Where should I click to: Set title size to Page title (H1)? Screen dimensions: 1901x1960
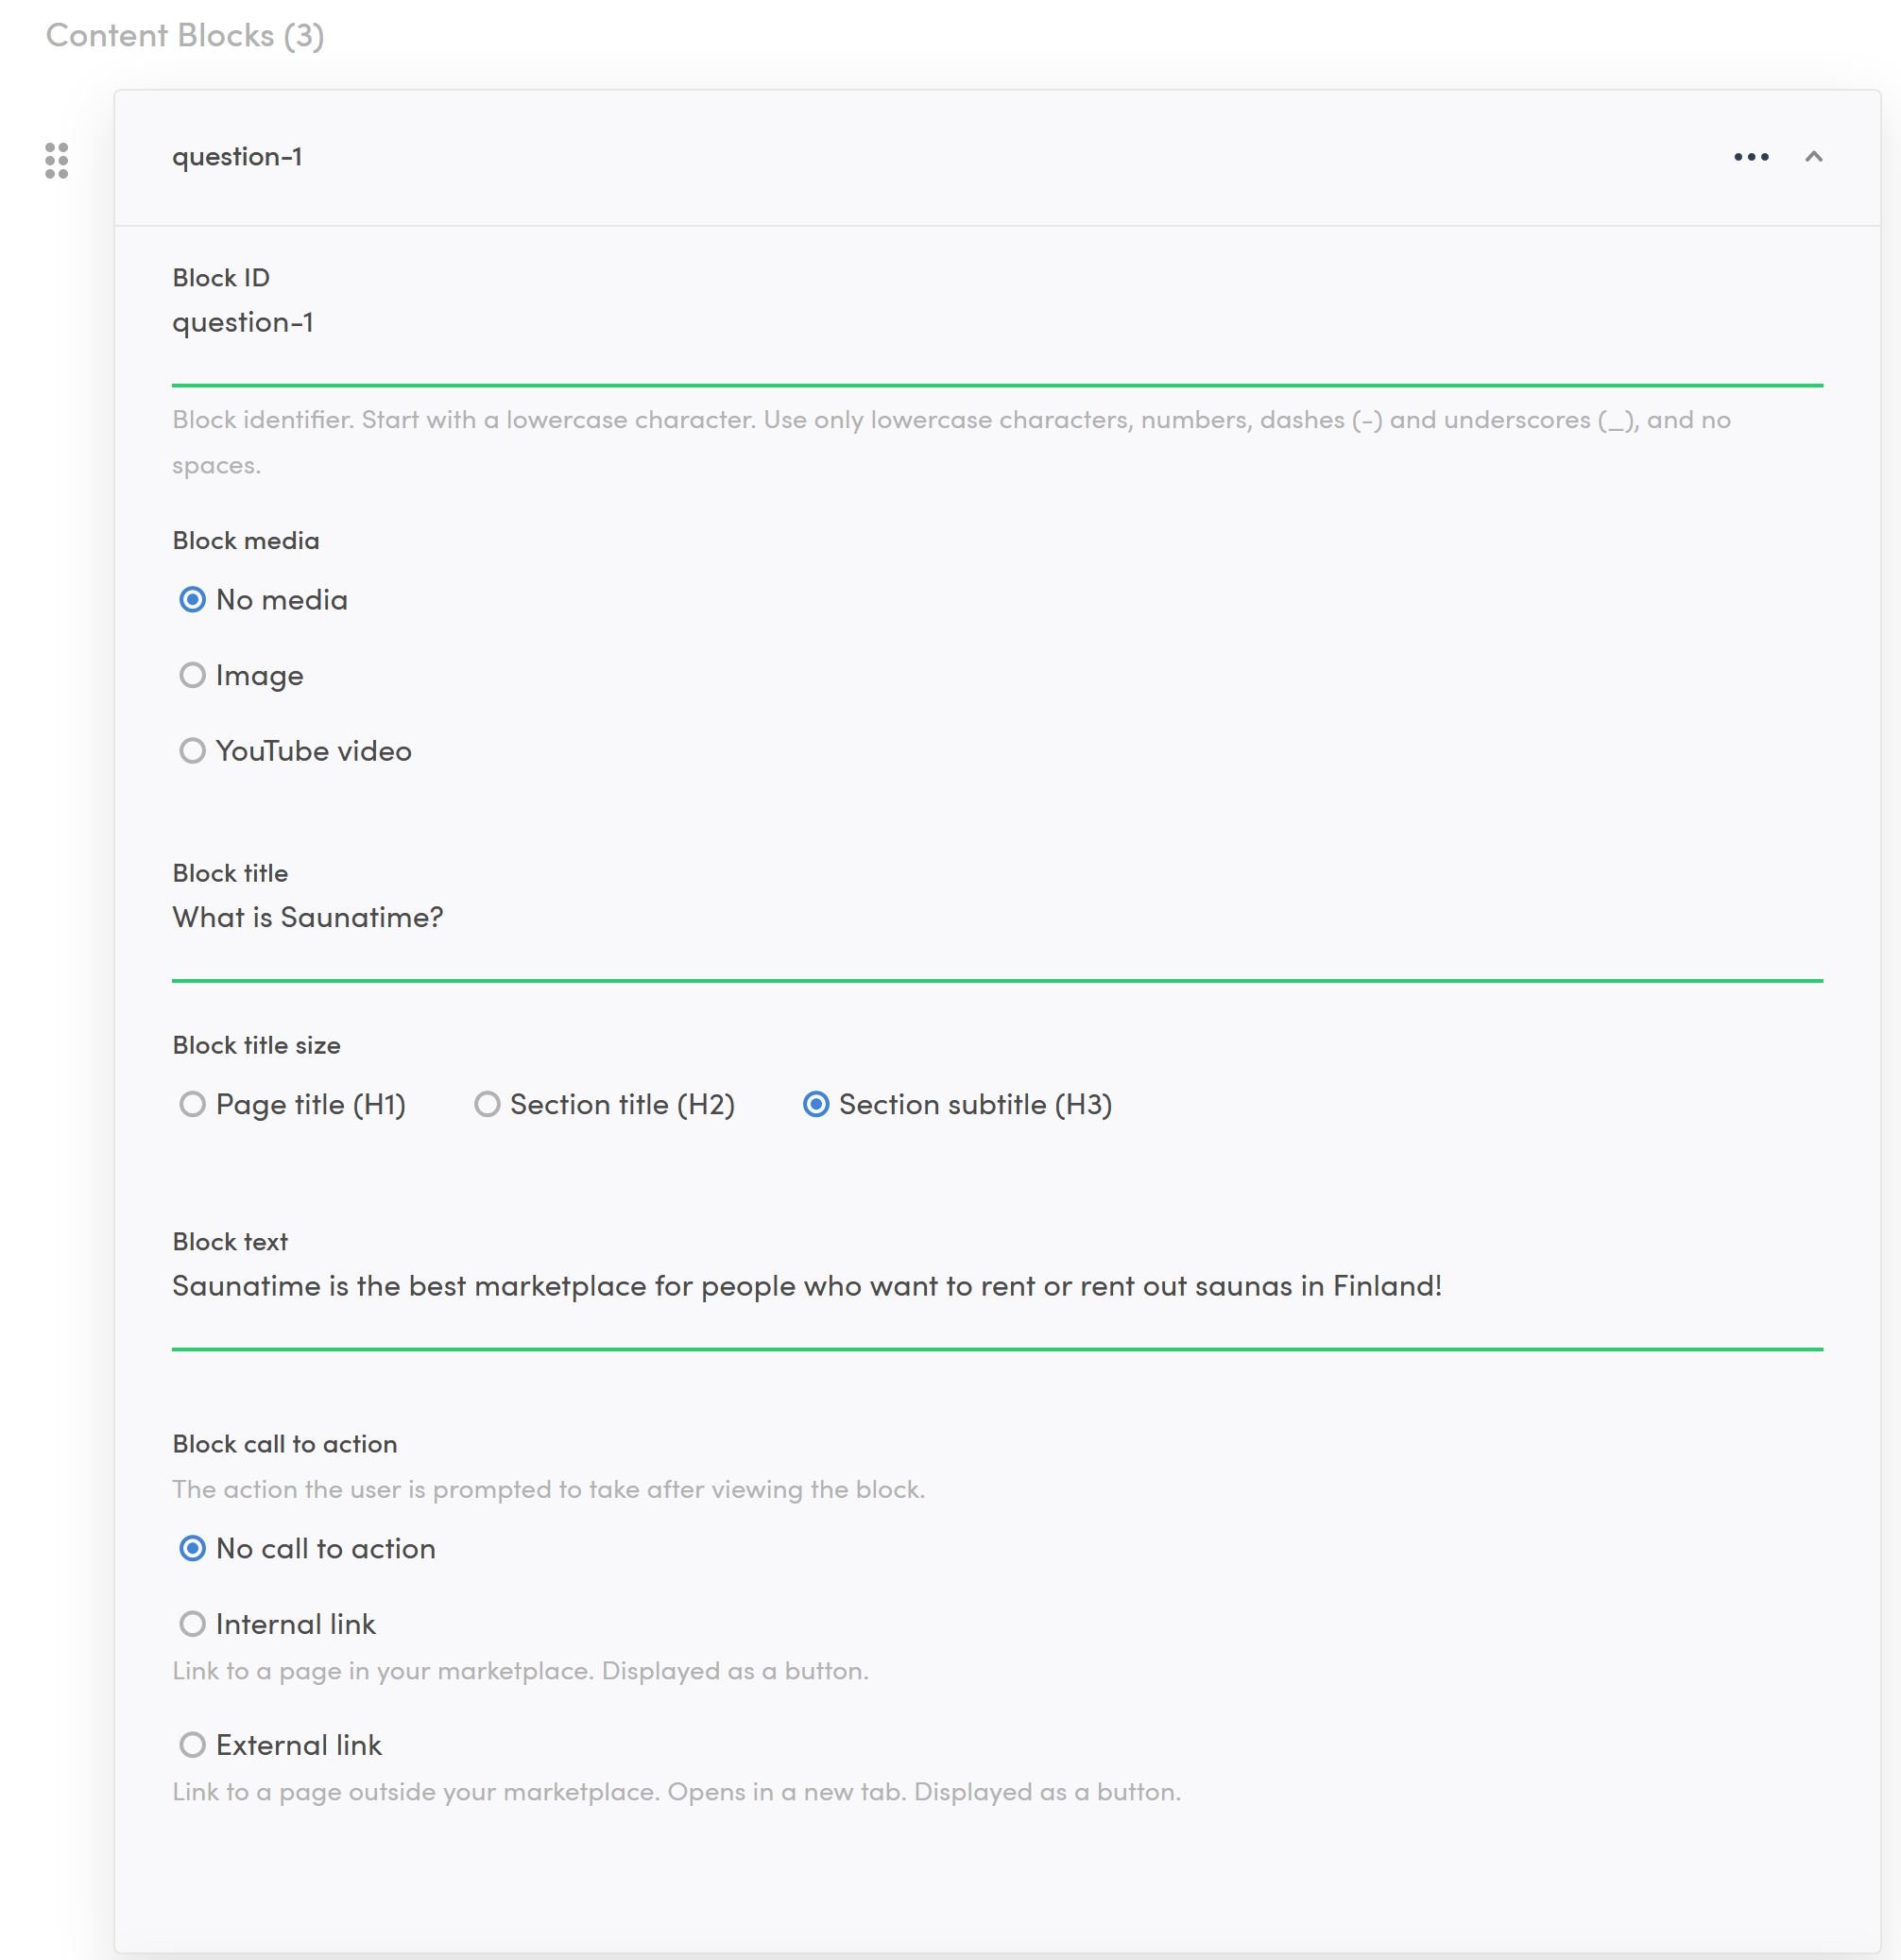[x=192, y=1105]
